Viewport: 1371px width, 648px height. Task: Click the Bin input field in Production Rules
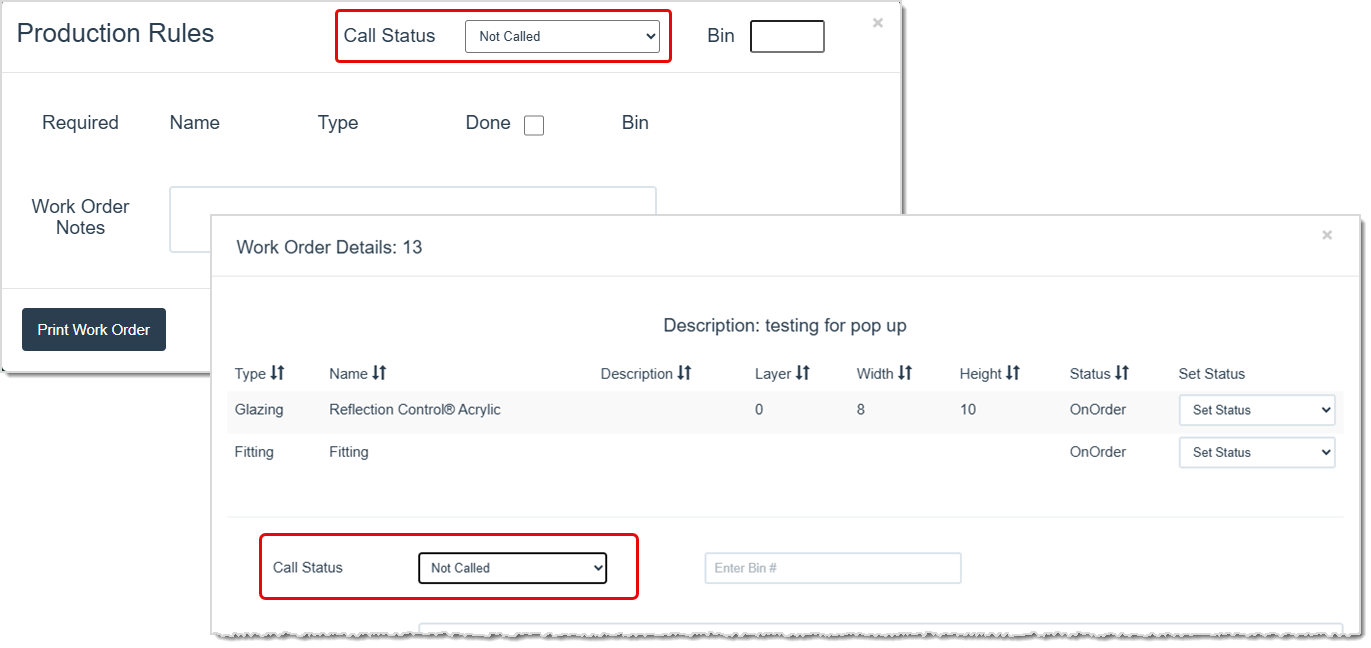787,36
